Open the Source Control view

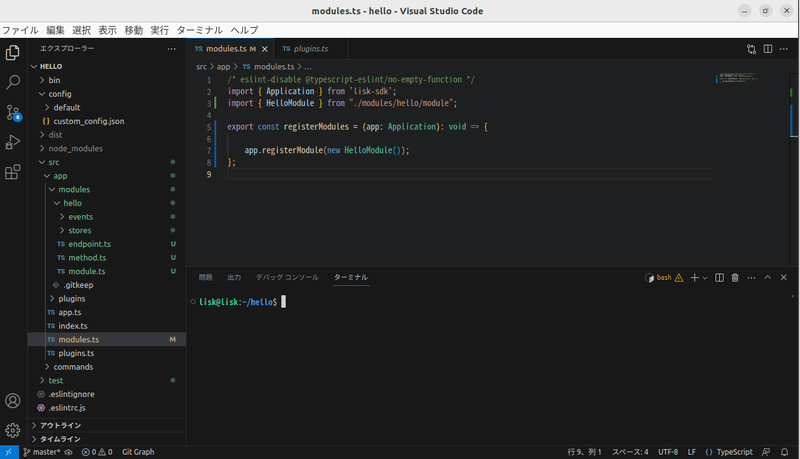coord(13,112)
